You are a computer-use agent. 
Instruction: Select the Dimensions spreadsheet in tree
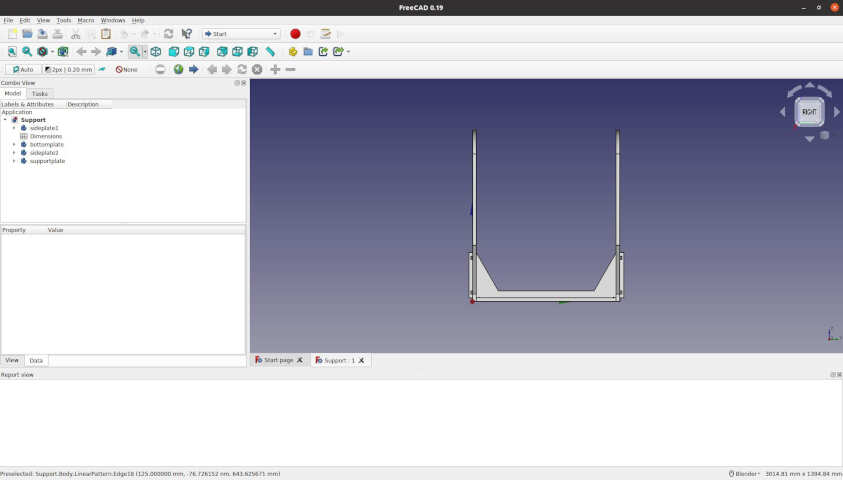tap(46, 137)
